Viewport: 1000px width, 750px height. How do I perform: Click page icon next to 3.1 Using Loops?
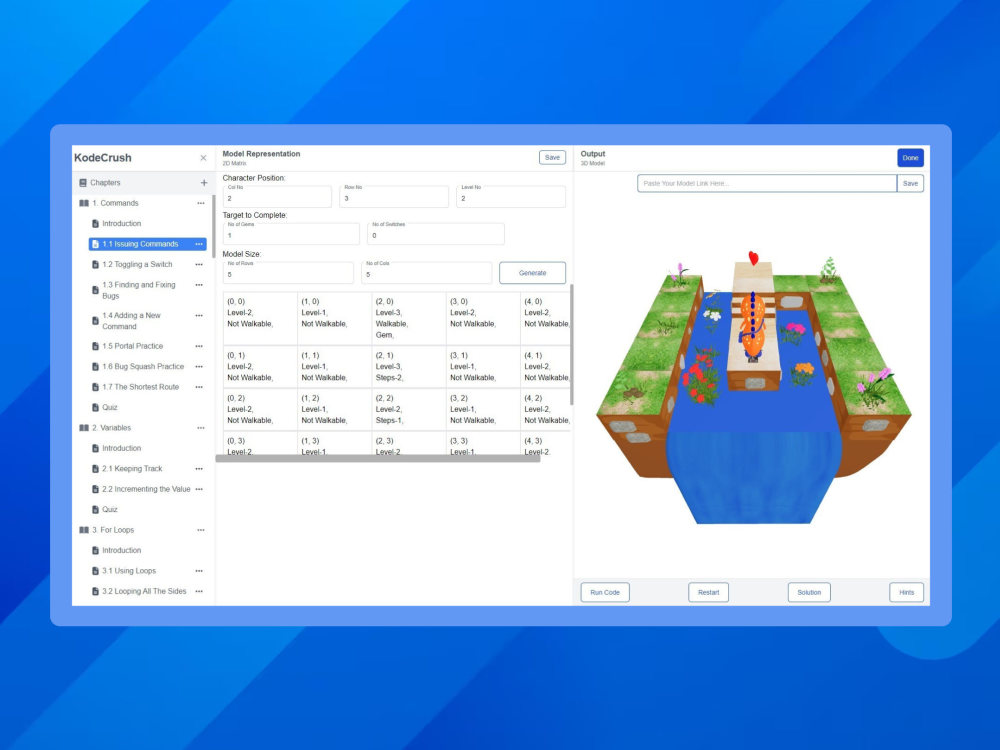(95, 571)
